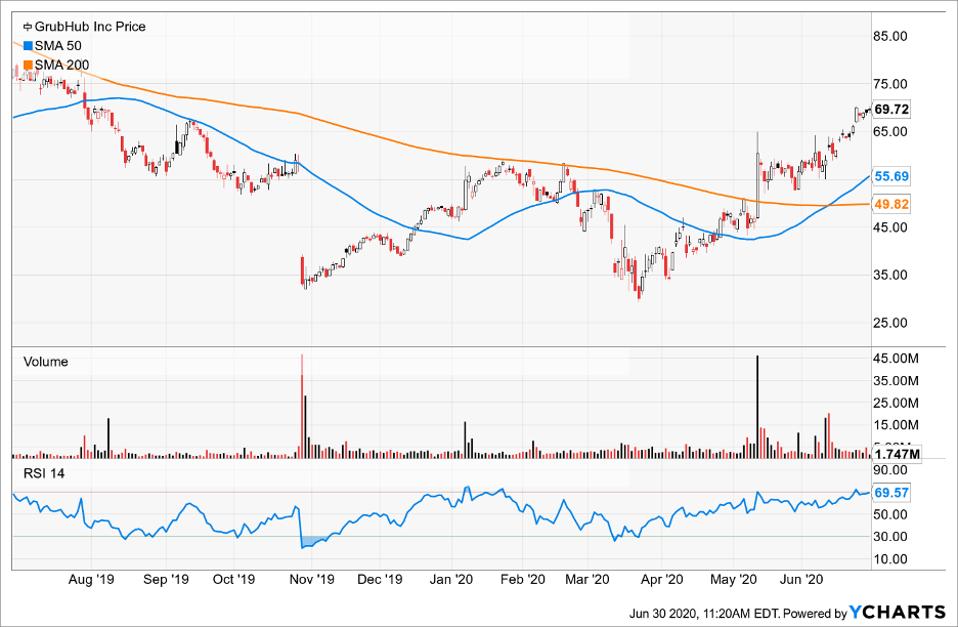Image resolution: width=958 pixels, height=627 pixels.
Task: Click the 35.00M volume axis label
Action: [896, 381]
